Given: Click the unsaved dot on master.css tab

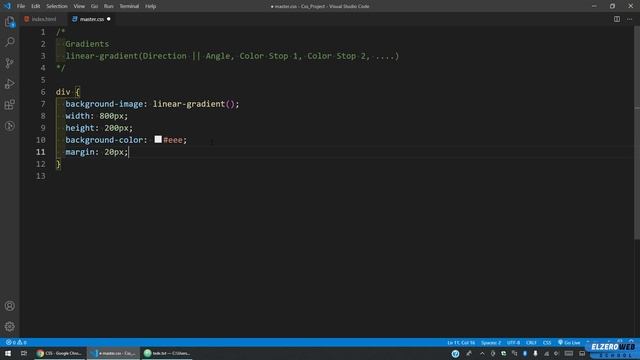Looking at the screenshot, I should click(109, 19).
